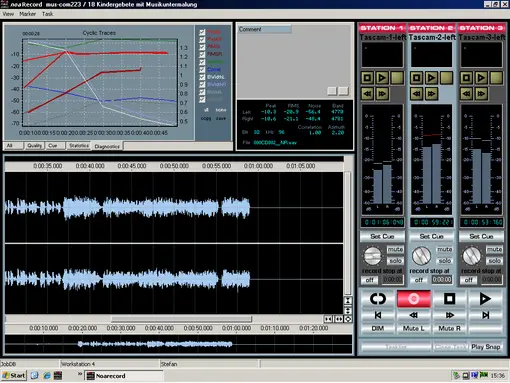The image size is (510, 383).
Task: Open the Marker menu
Action: 27,14
